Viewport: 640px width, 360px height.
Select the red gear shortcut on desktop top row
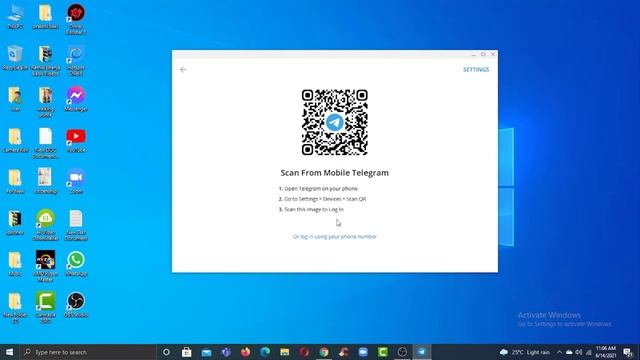tap(76, 19)
